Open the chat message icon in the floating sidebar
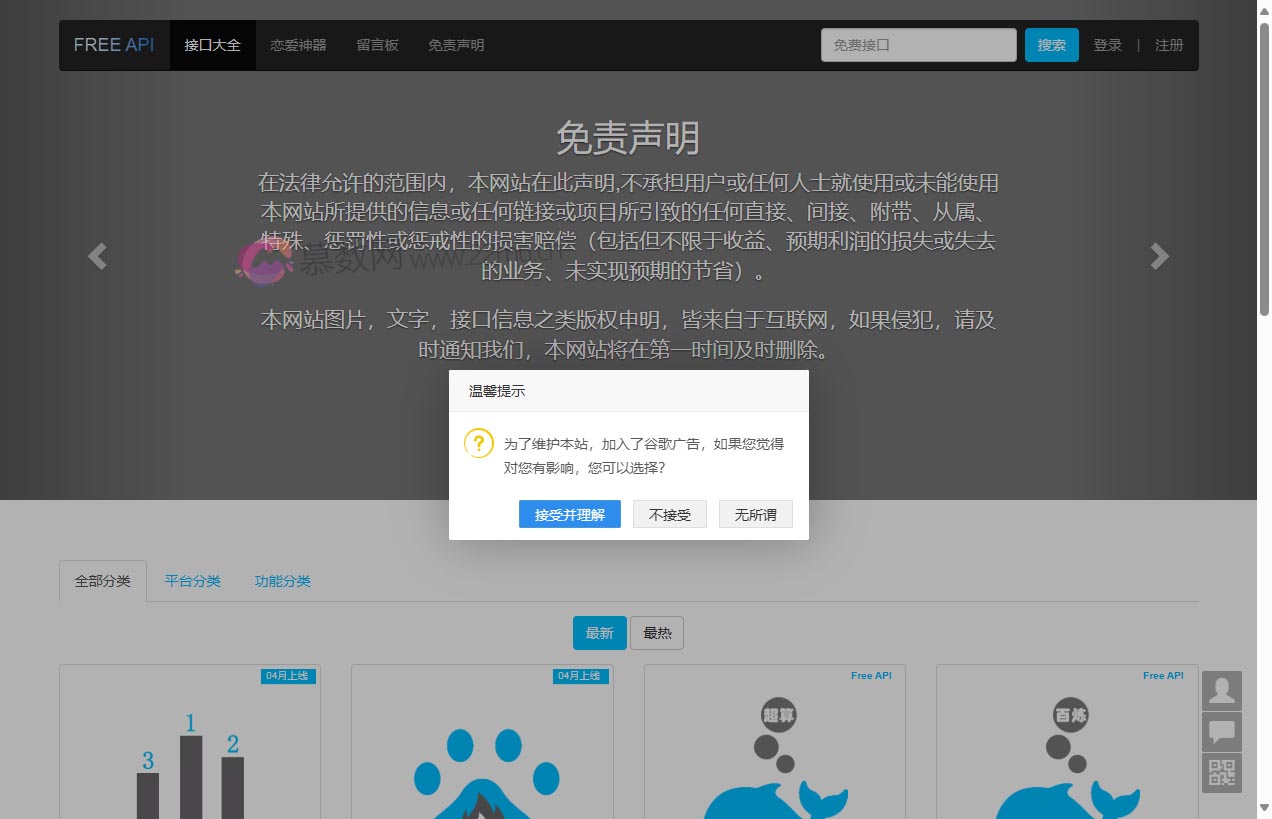Image resolution: width=1272 pixels, height=819 pixels. [x=1221, y=732]
